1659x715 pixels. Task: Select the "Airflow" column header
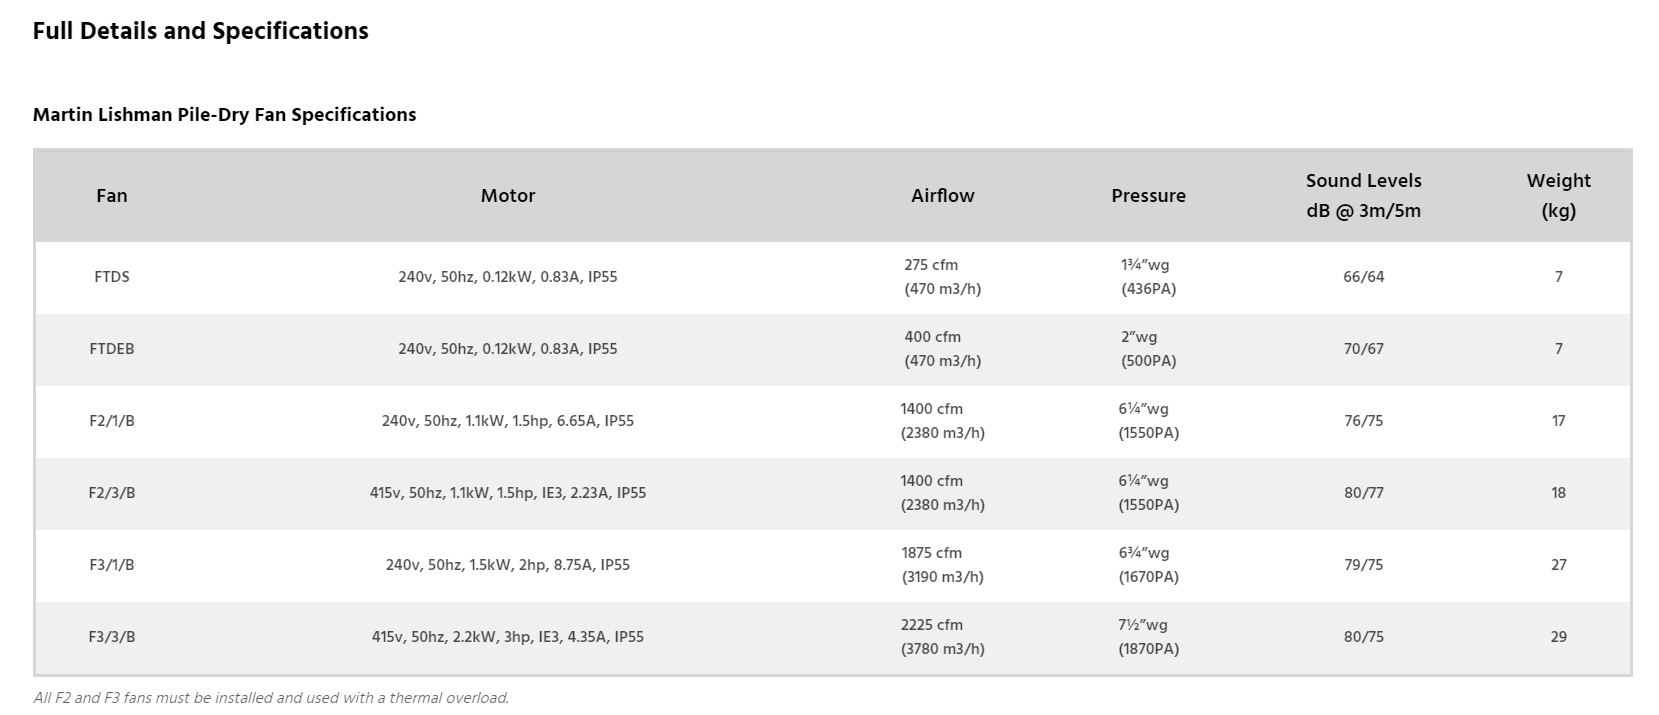click(x=942, y=196)
